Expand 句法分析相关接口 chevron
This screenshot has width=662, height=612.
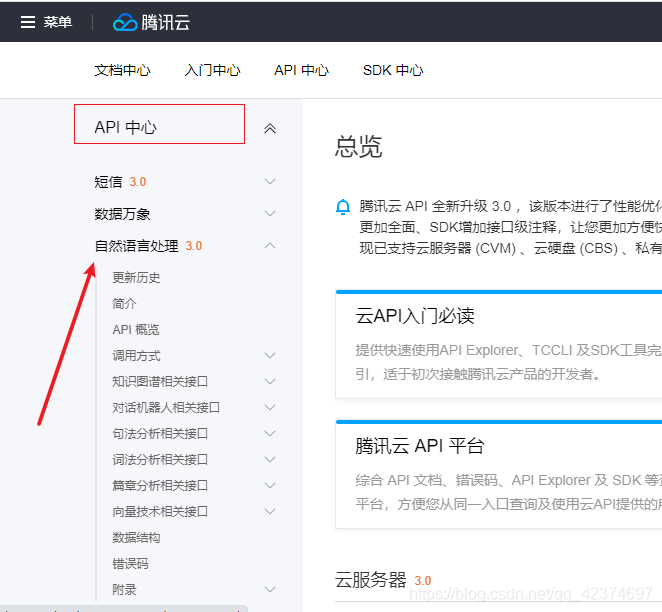pyautogui.click(x=270, y=433)
